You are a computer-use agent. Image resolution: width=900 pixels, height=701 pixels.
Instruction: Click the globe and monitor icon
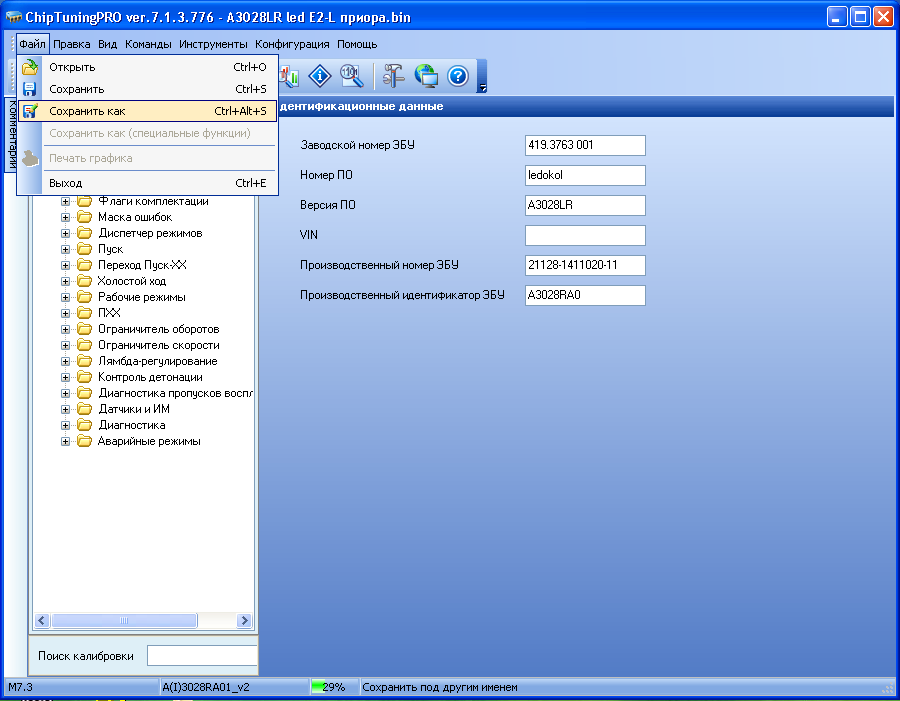426,76
